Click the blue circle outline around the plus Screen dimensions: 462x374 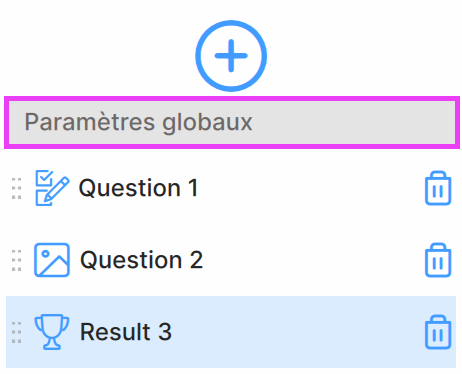(x=231, y=23)
